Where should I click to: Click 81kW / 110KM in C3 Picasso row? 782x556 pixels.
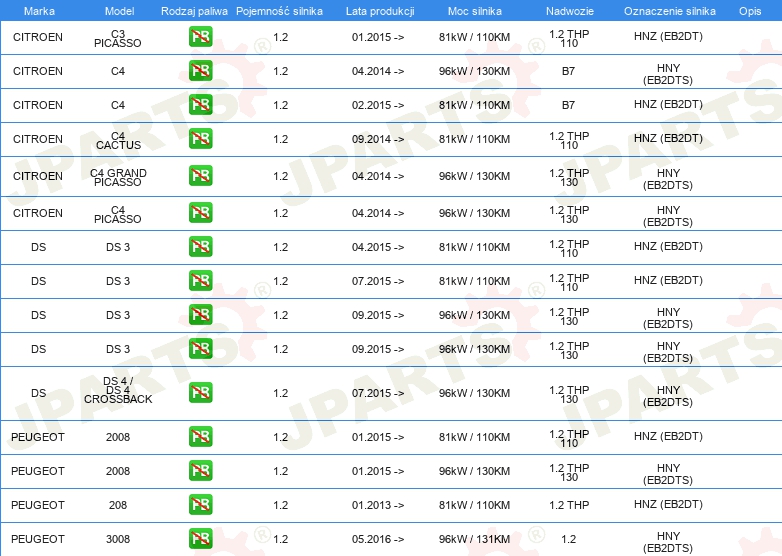tap(474, 37)
